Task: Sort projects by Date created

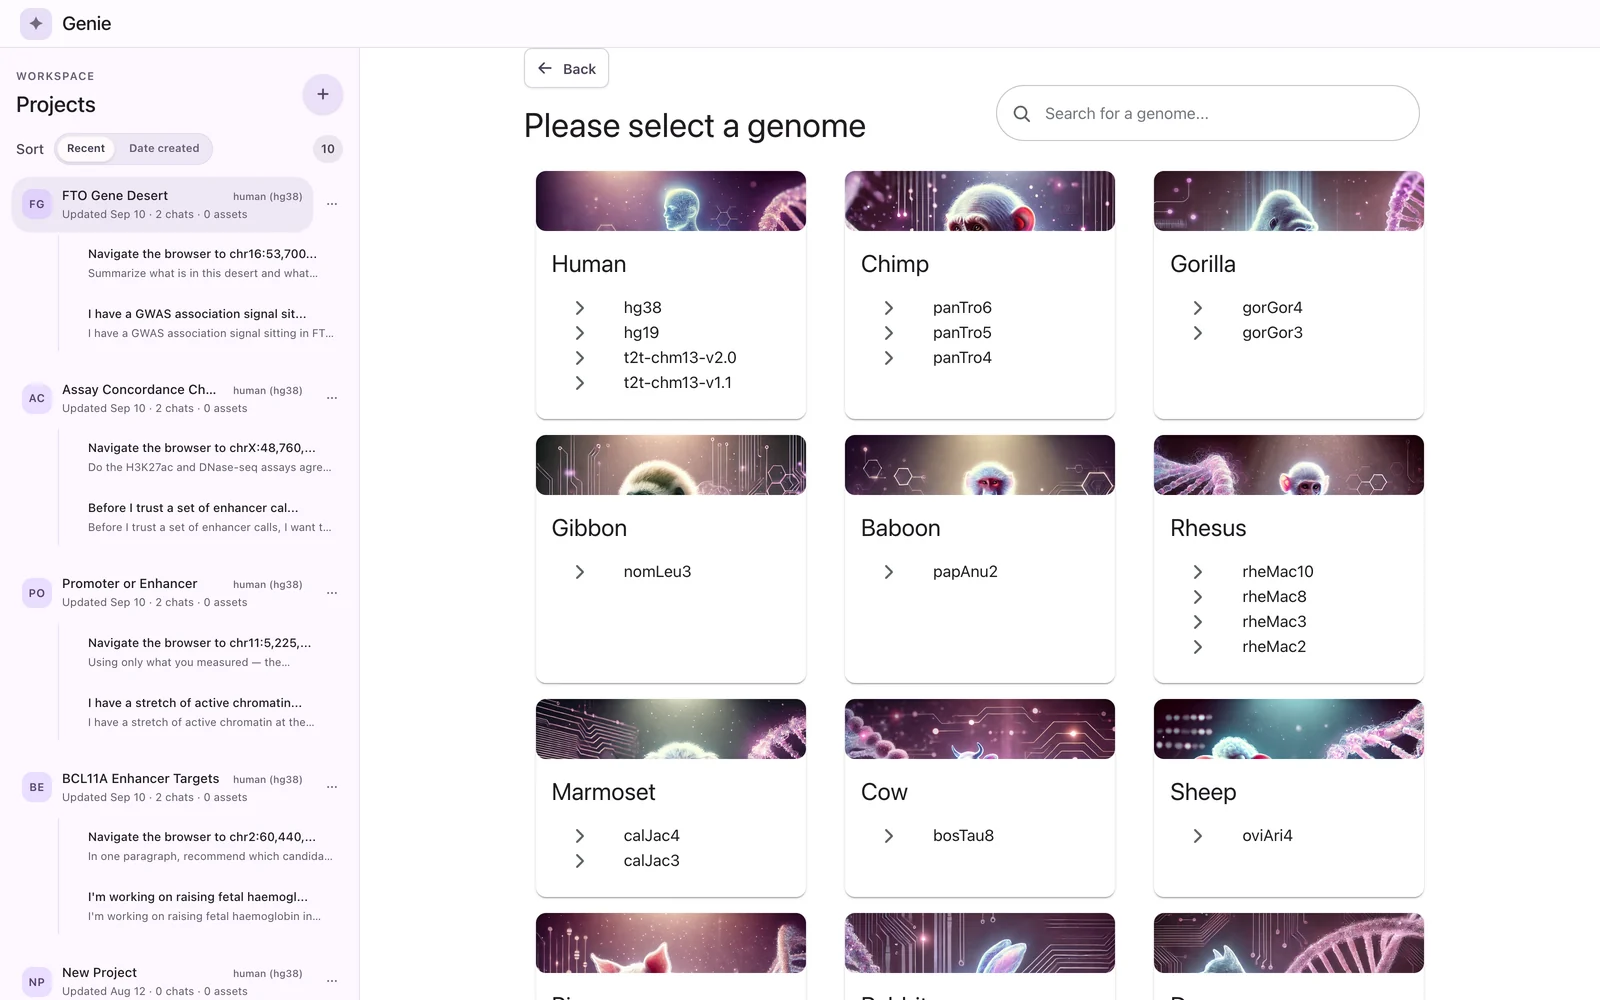Action: pyautogui.click(x=164, y=148)
